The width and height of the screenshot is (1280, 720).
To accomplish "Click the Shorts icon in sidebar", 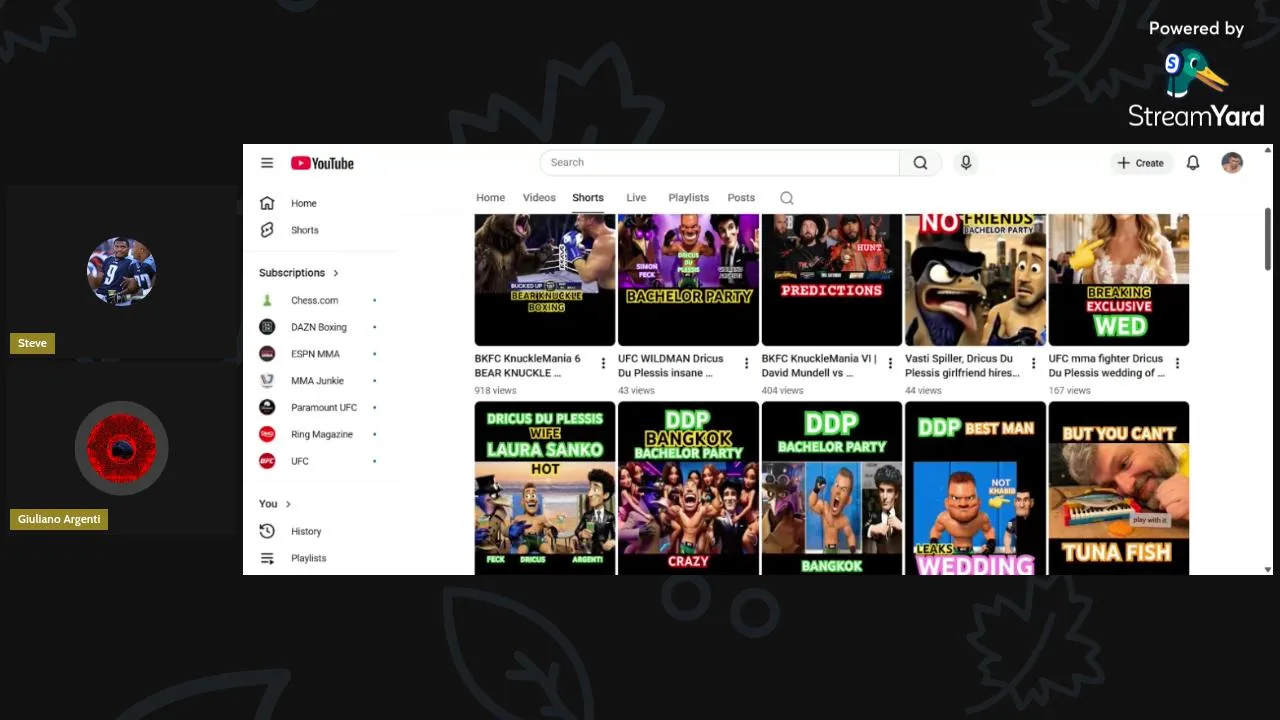I will (267, 230).
